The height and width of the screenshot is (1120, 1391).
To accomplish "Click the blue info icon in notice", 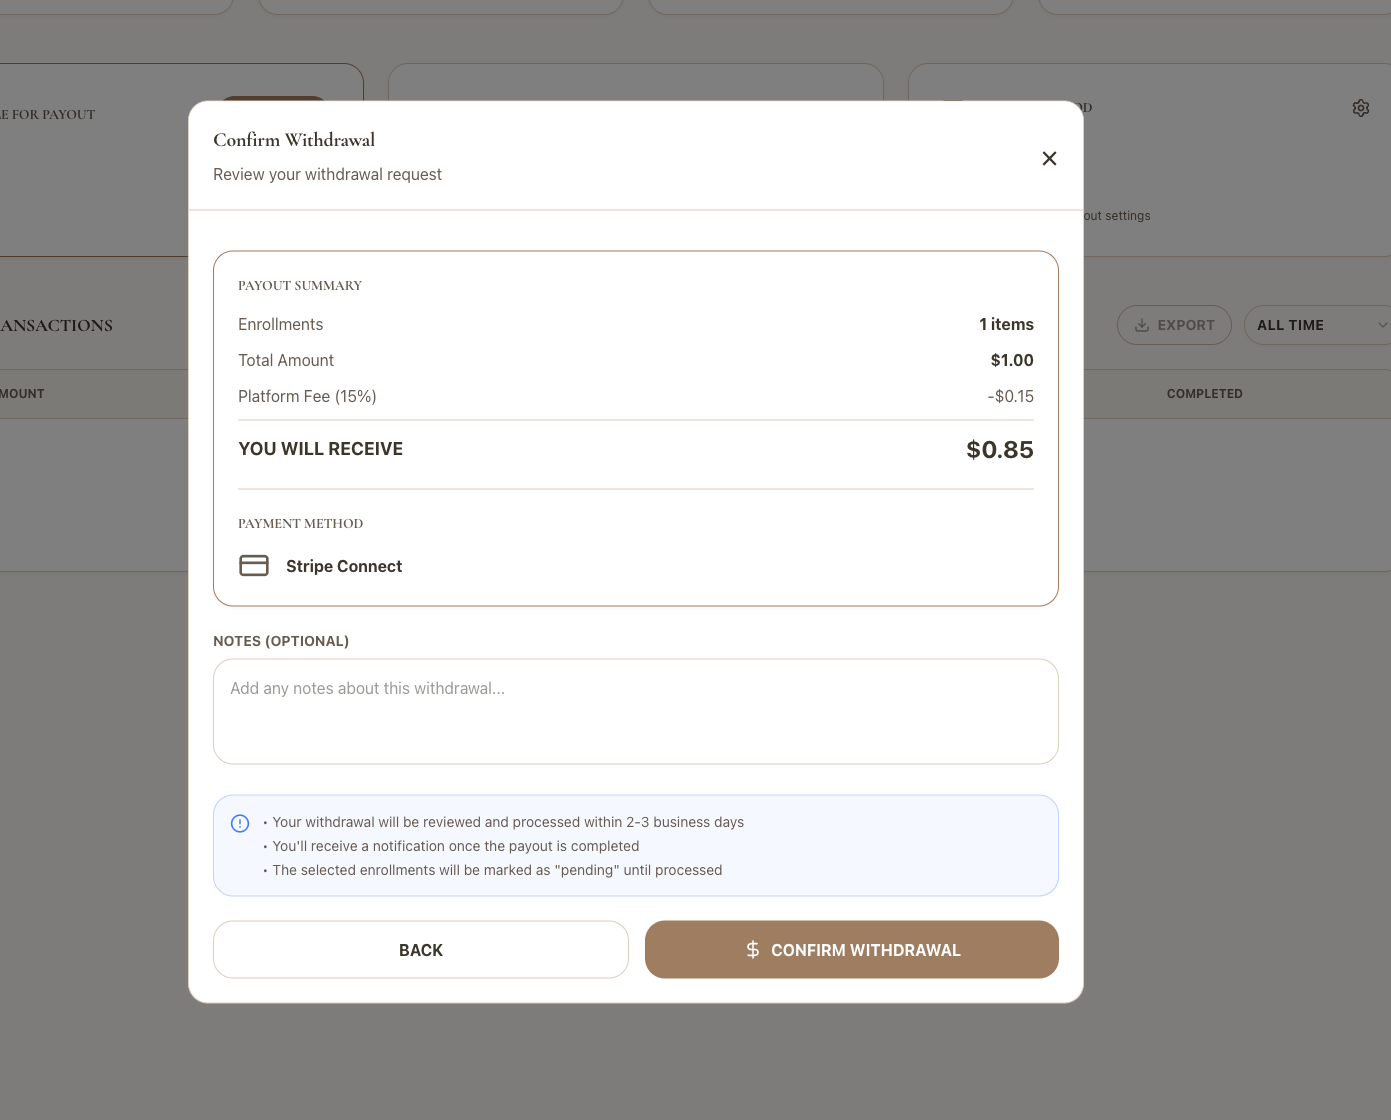I will [240, 823].
